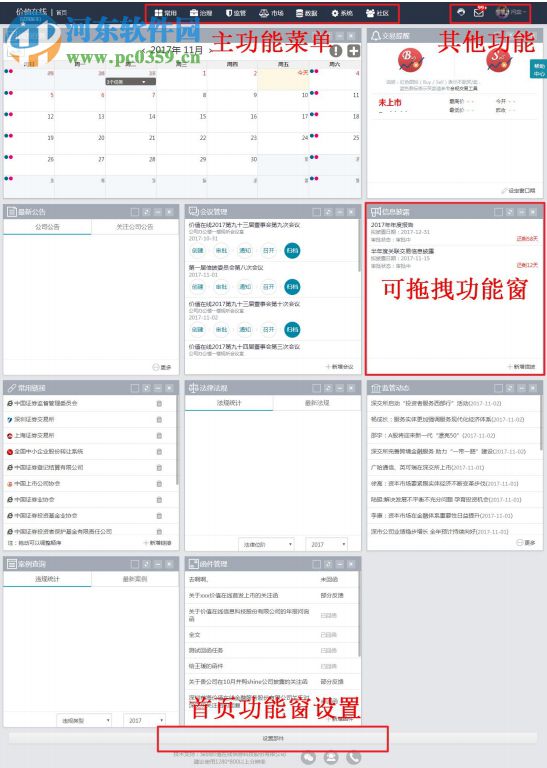Open the 2017 year dropdown in 法律法规 panel
This screenshot has width=547, height=768.
click(x=327, y=544)
